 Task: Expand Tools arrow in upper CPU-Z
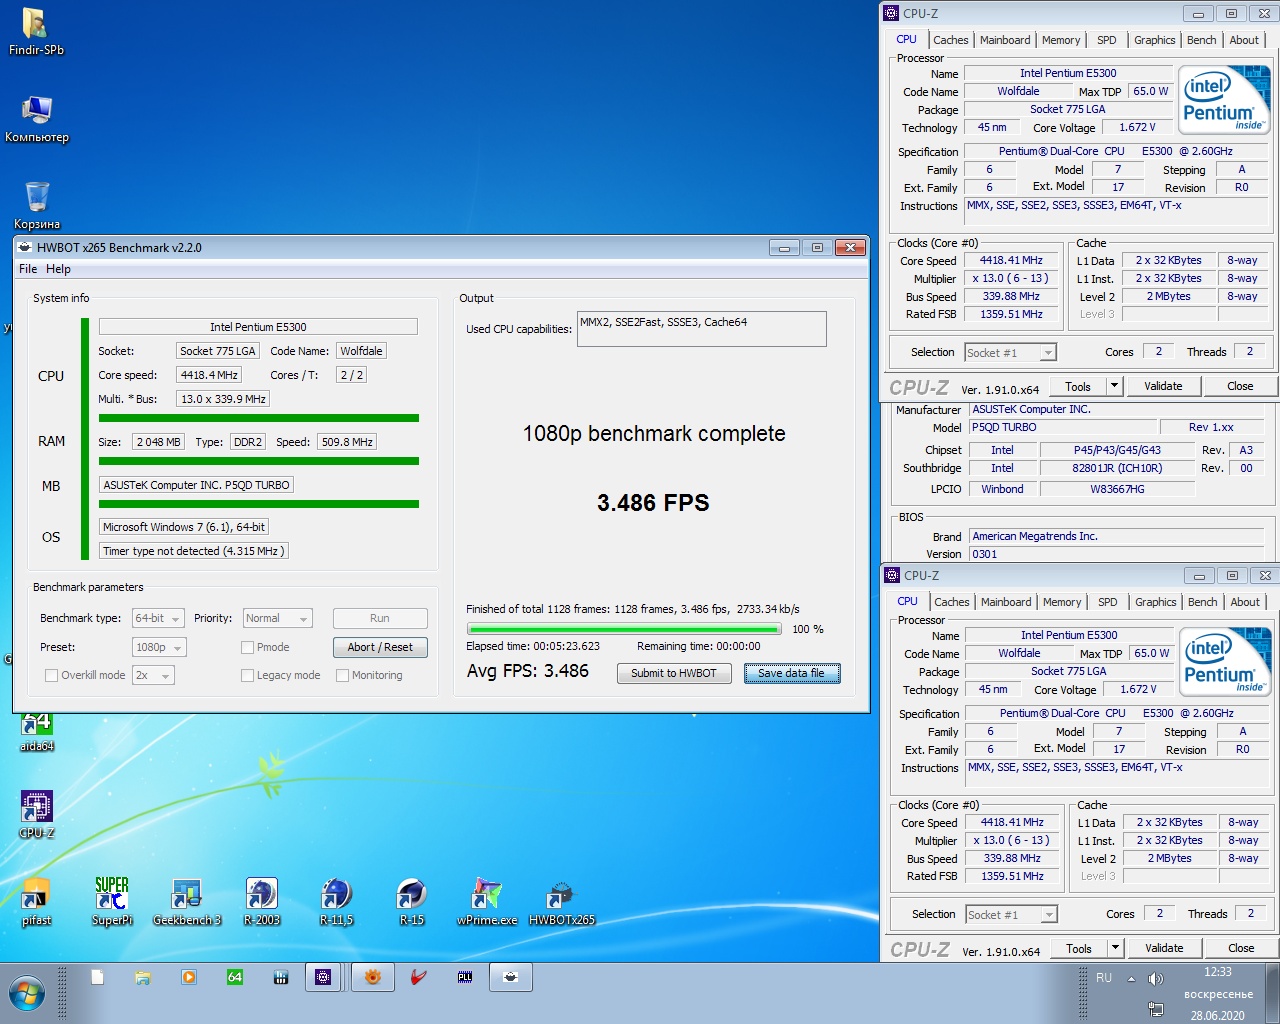(x=1115, y=386)
